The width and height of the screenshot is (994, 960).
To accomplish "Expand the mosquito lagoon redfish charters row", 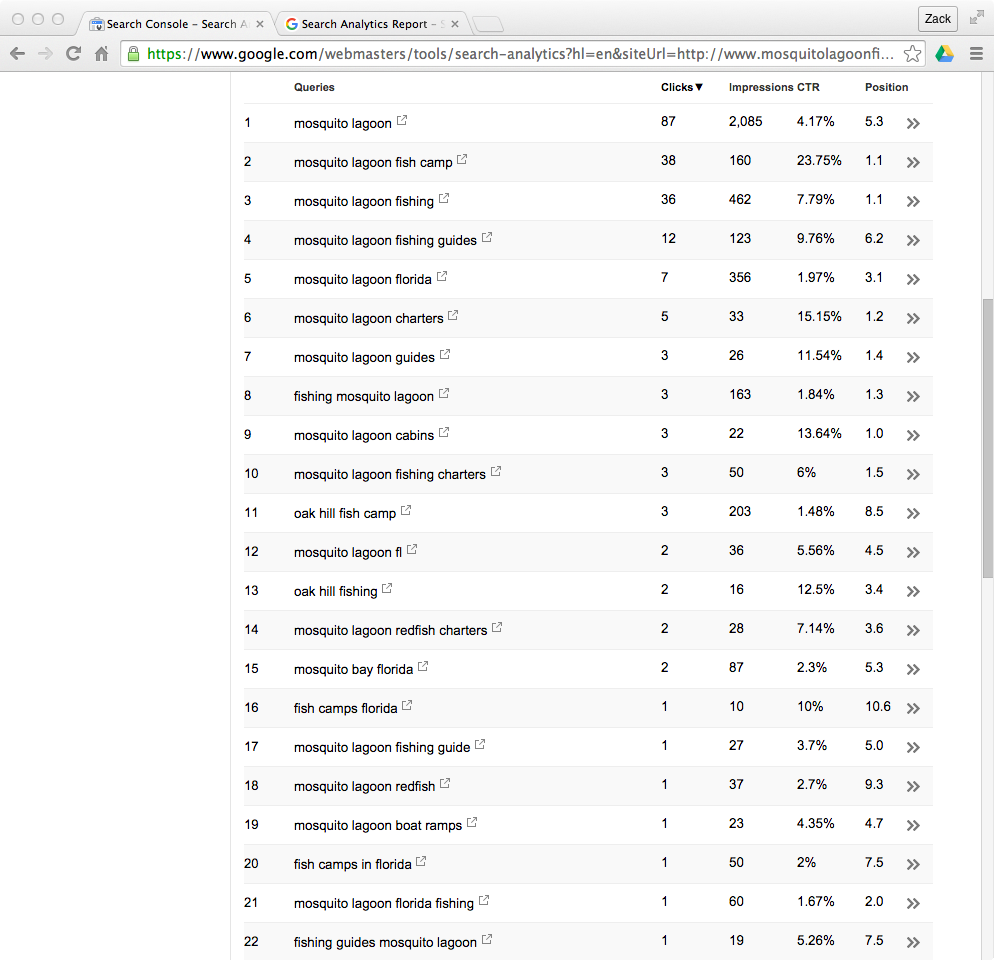I will [x=912, y=629].
